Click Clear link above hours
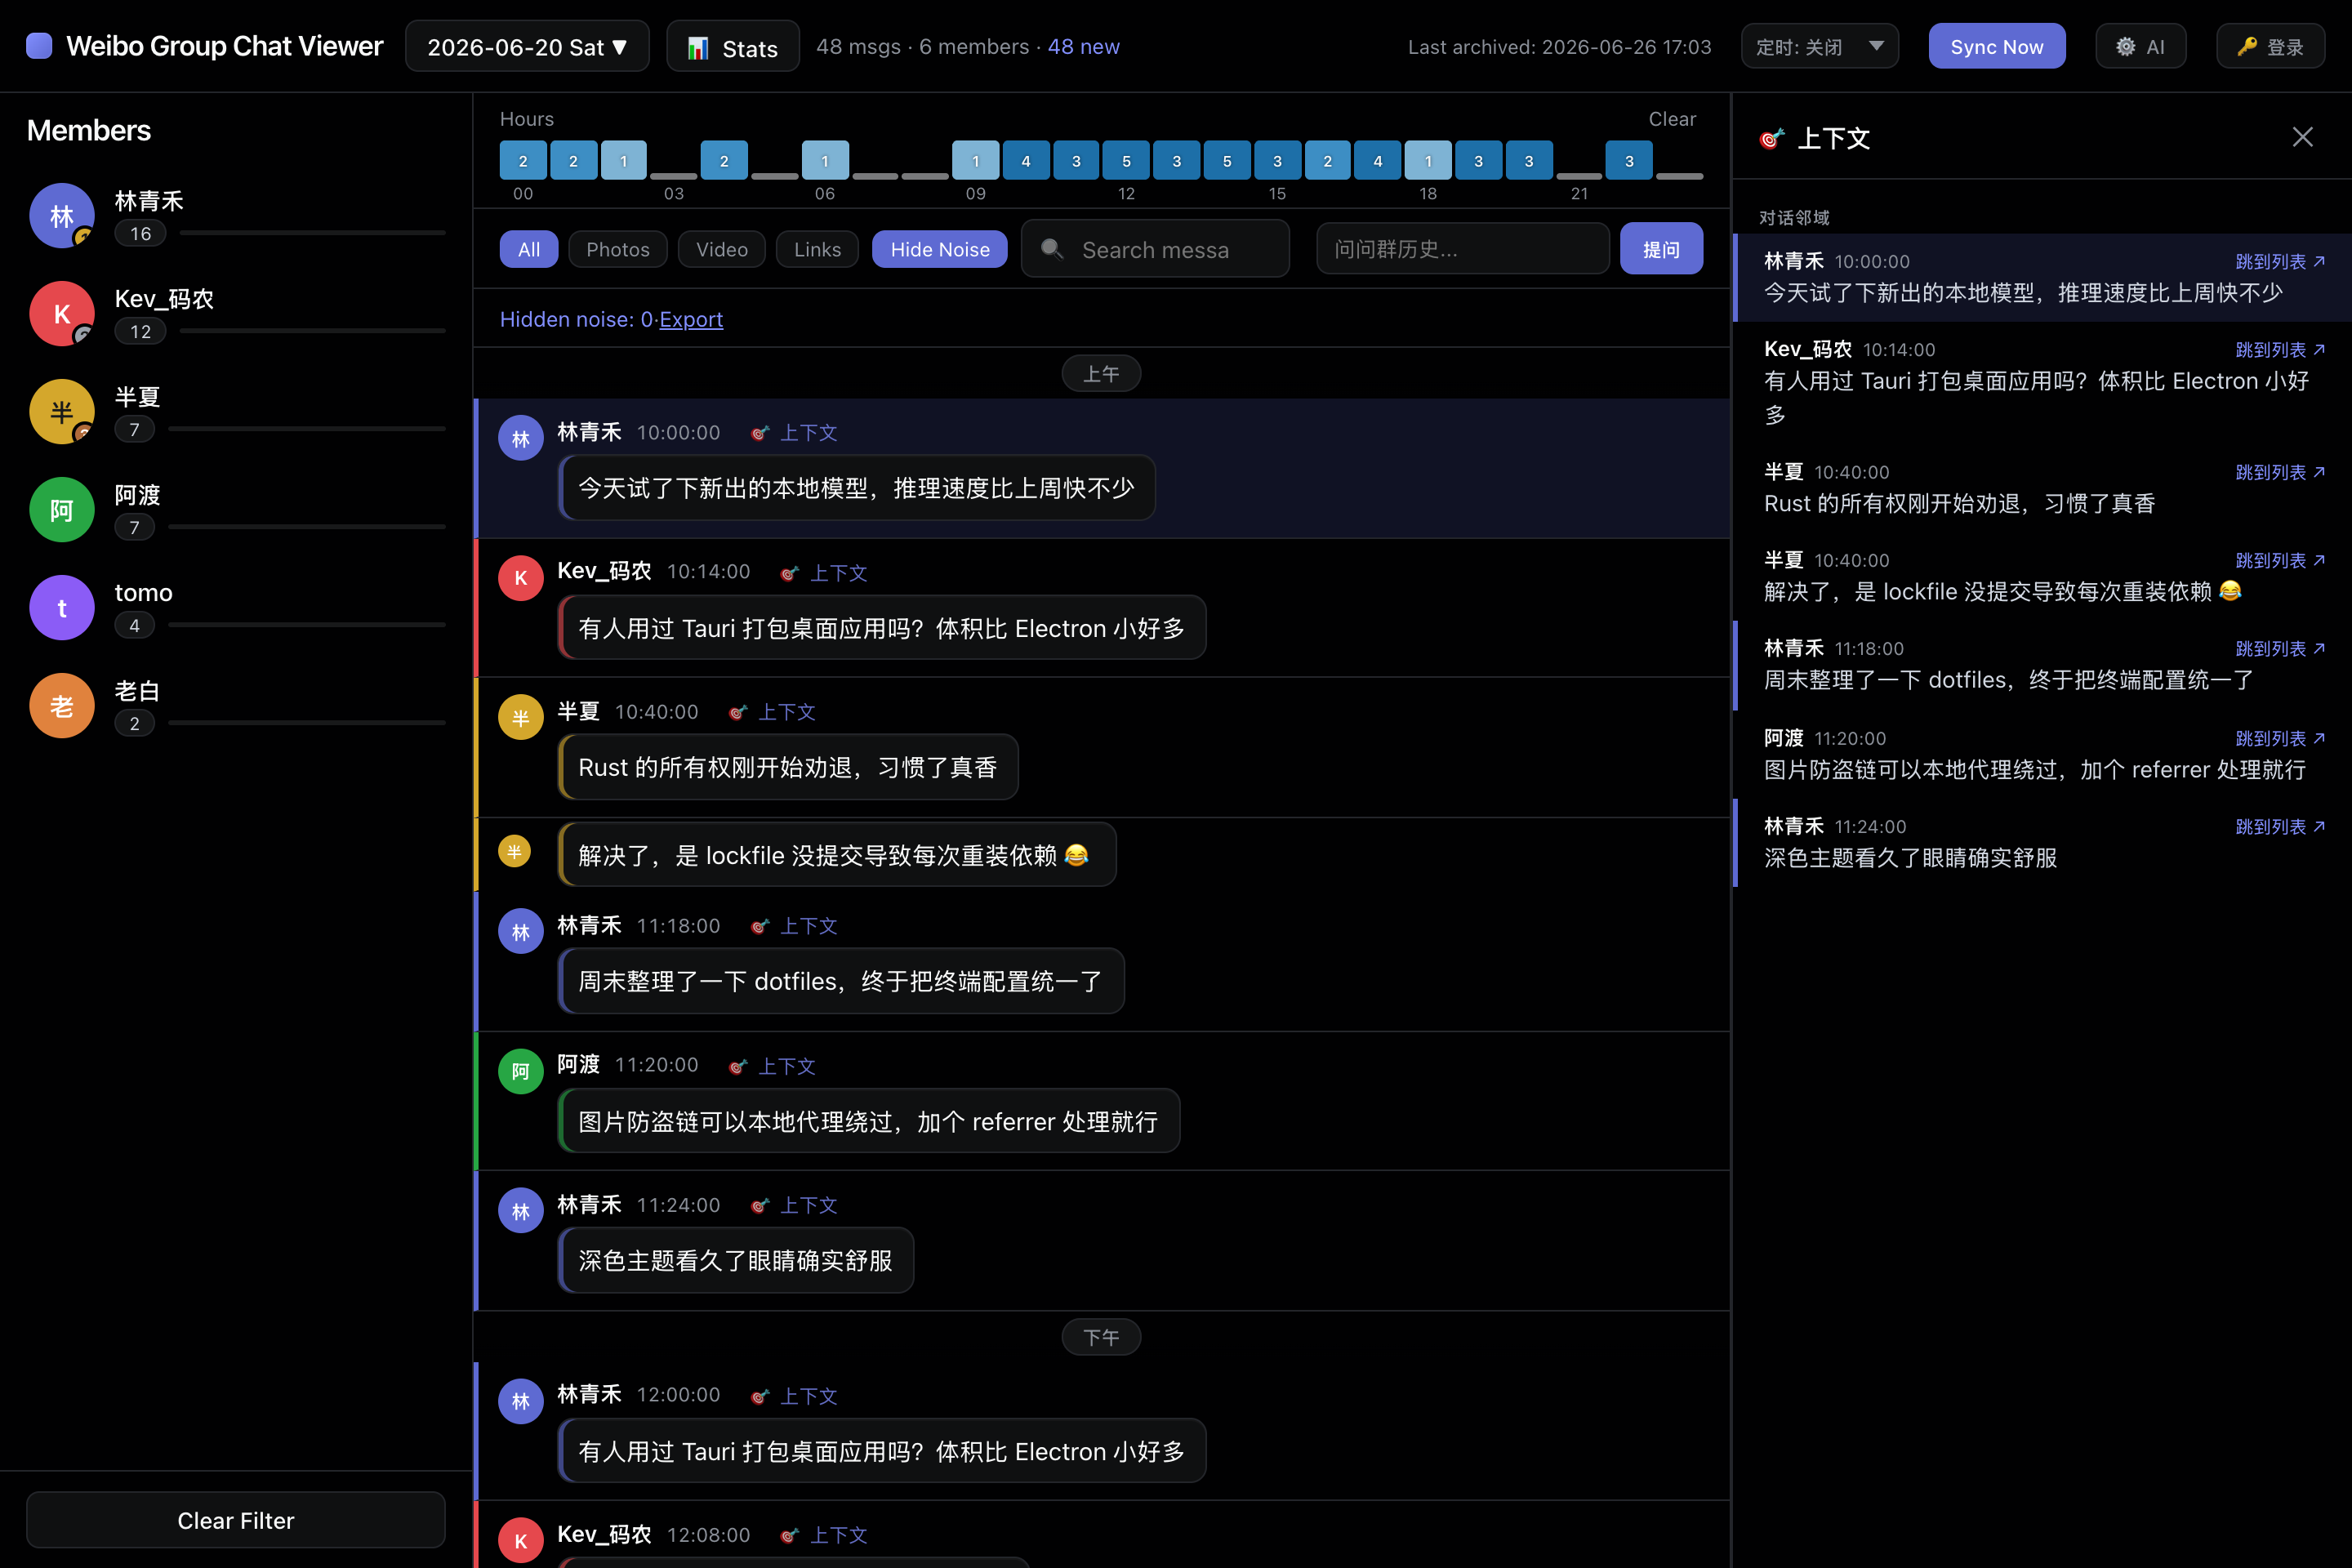 (1672, 119)
